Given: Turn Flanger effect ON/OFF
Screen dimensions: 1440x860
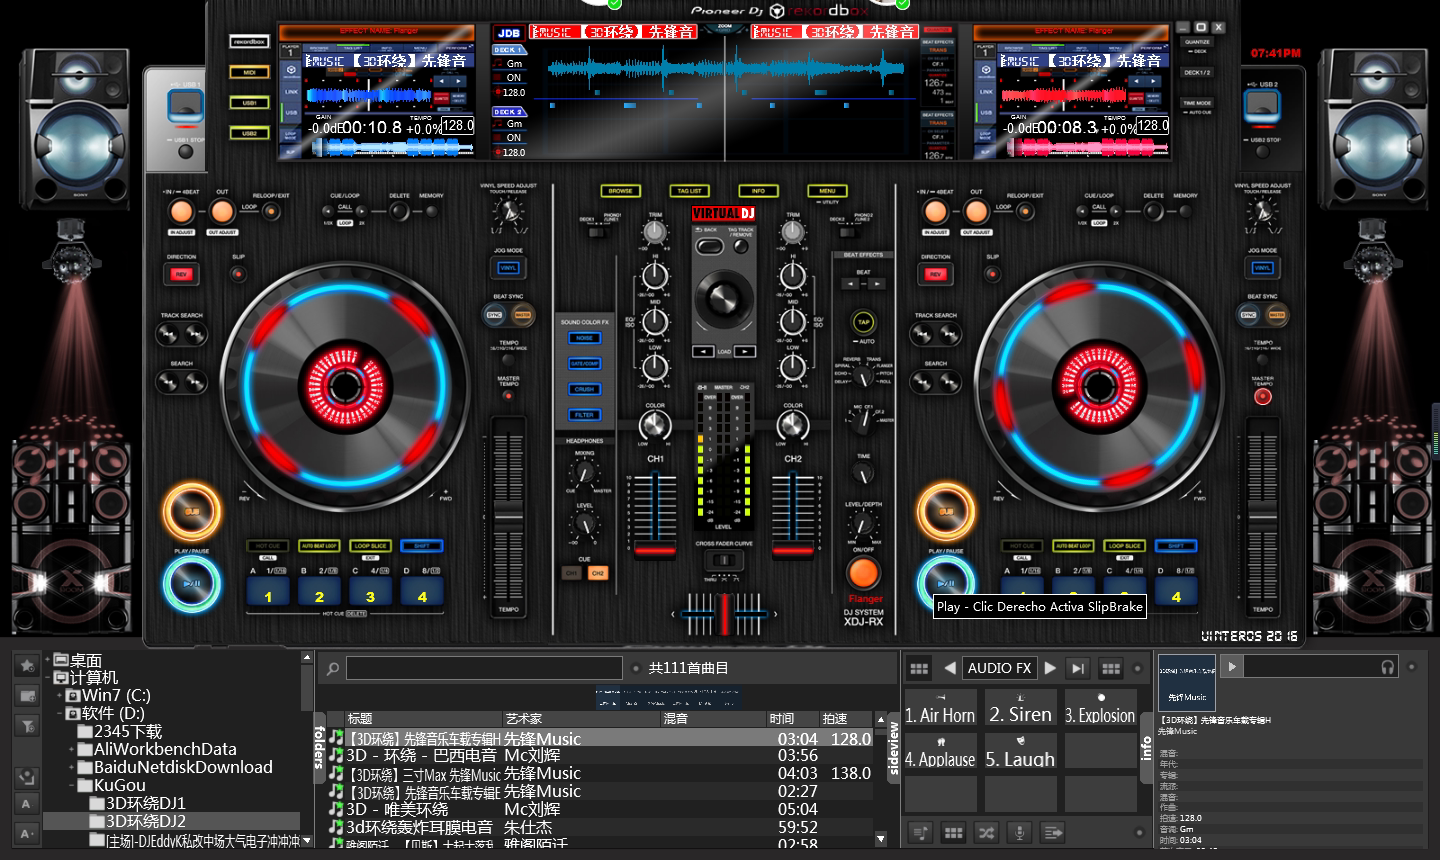Looking at the screenshot, I should click(x=863, y=573).
